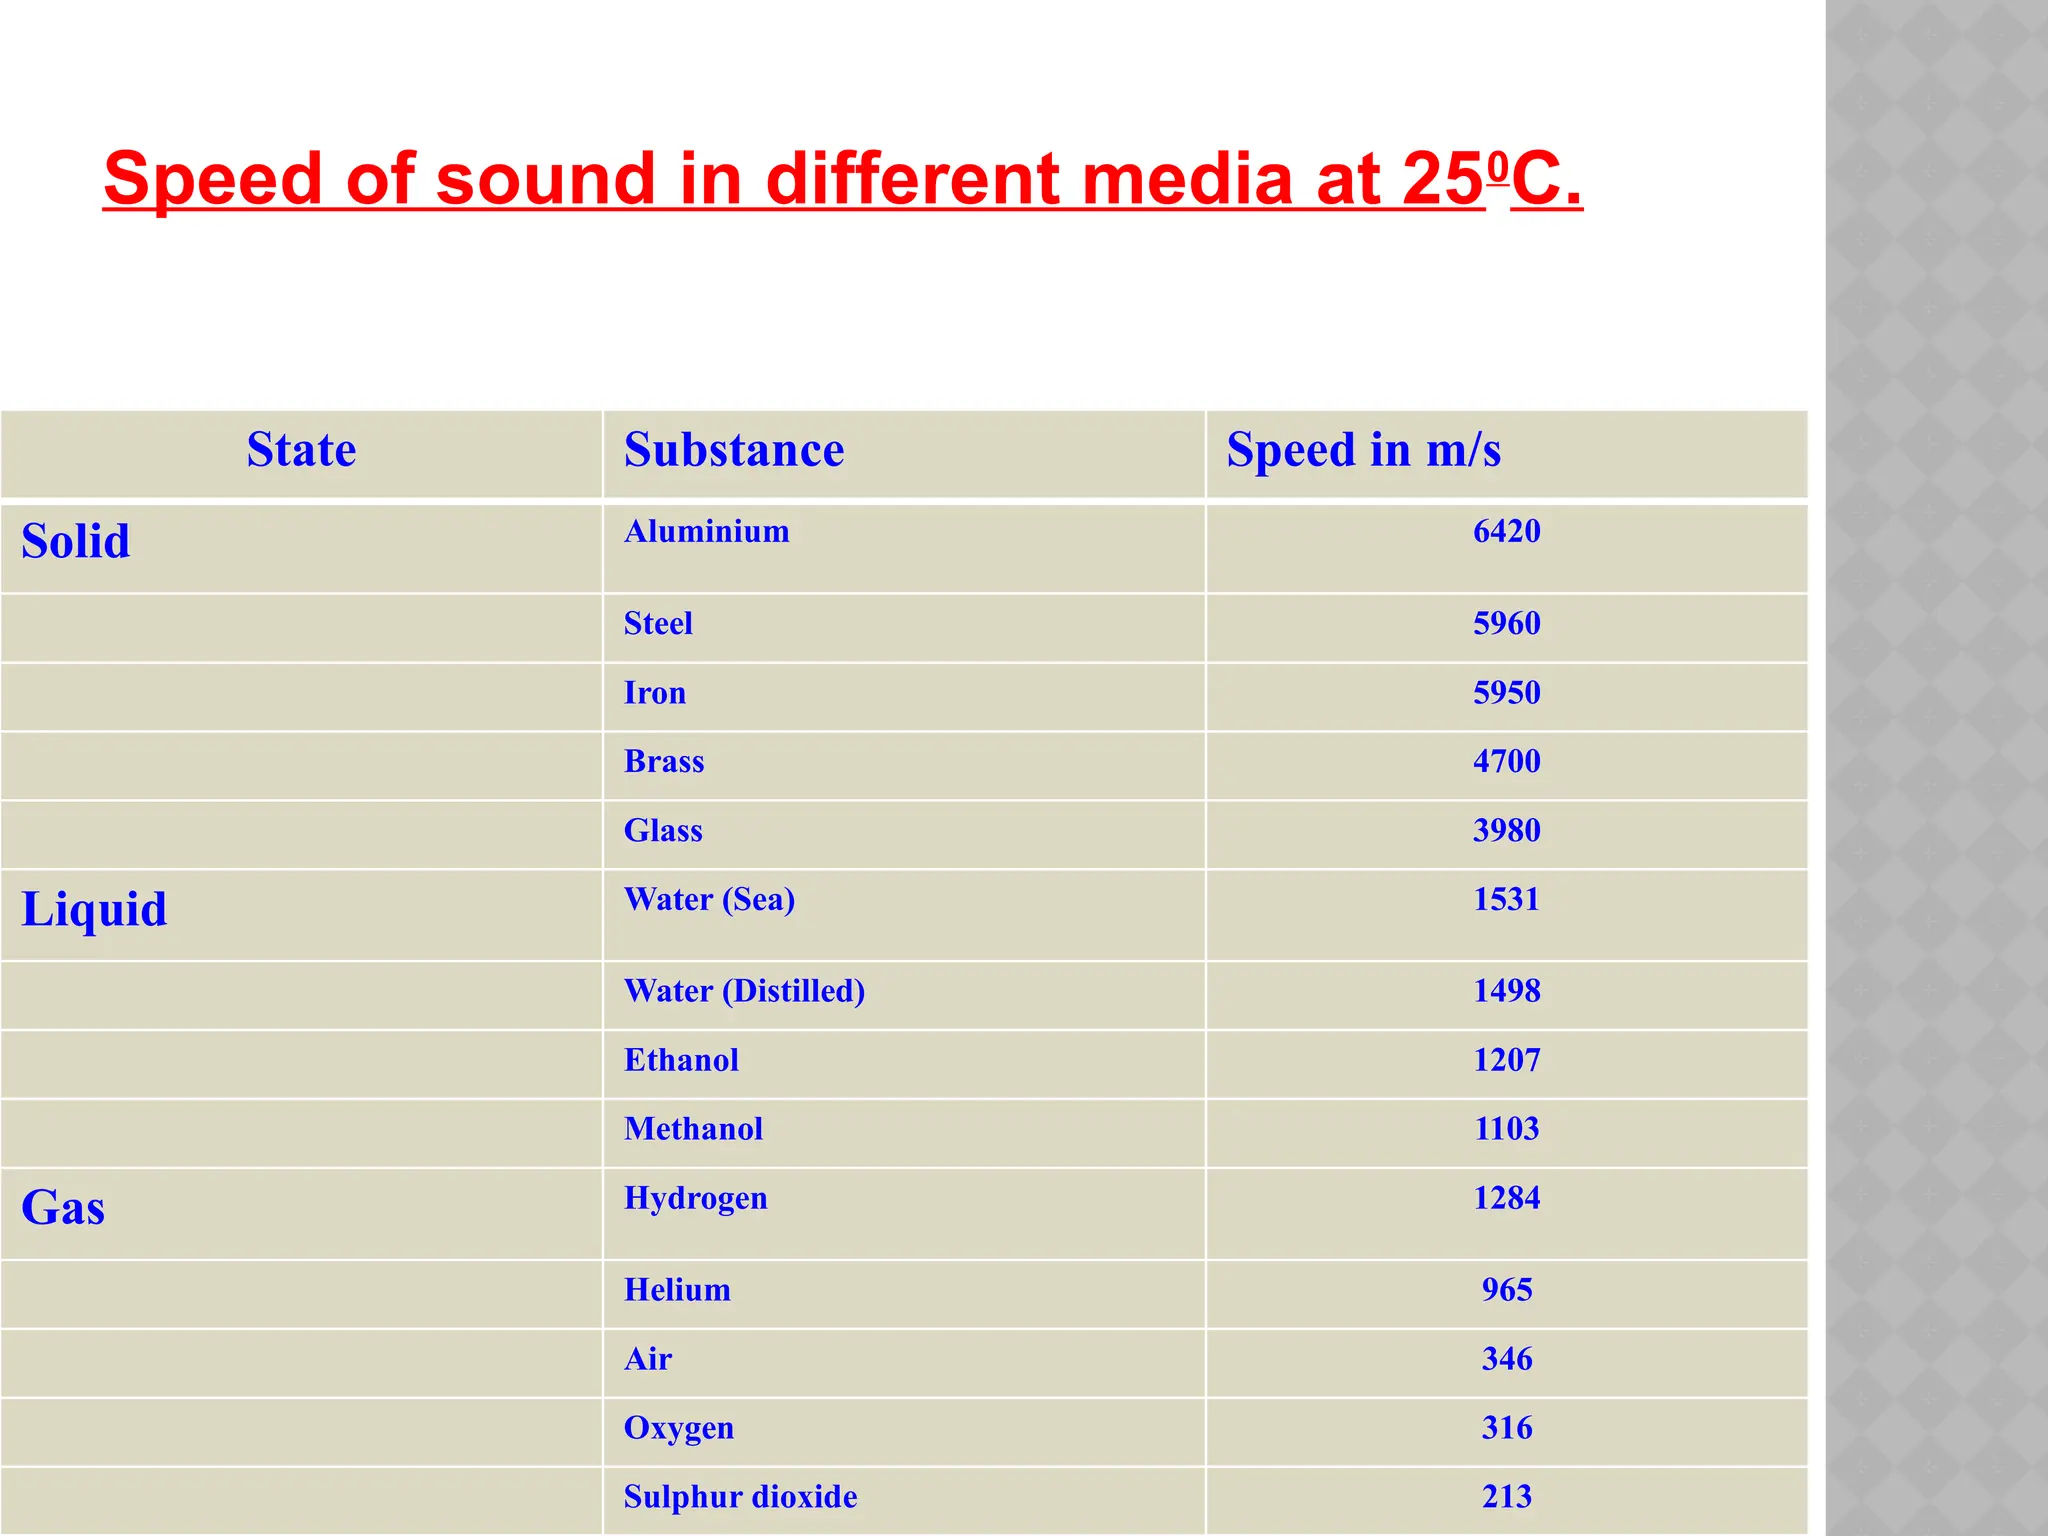Image resolution: width=2048 pixels, height=1536 pixels.
Task: Click the 'Solid' state cell
Action: point(301,548)
